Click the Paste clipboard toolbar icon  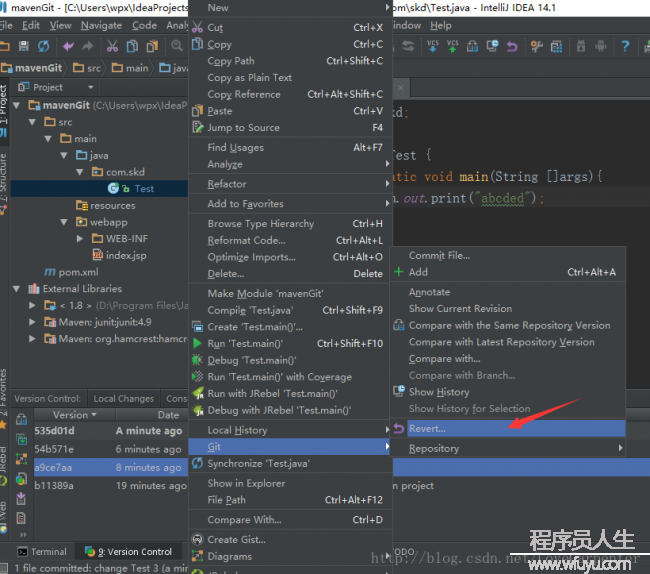(x=152, y=46)
